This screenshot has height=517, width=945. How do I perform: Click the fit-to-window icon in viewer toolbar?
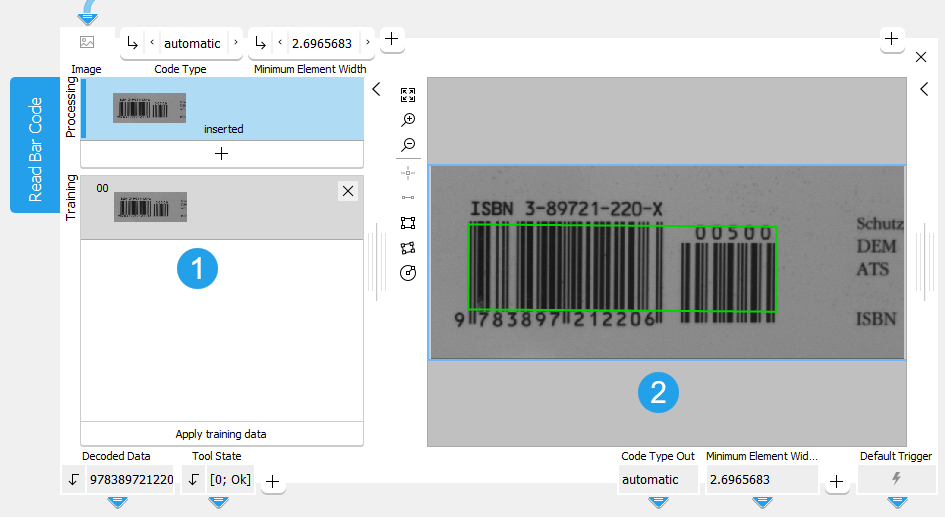click(x=408, y=95)
